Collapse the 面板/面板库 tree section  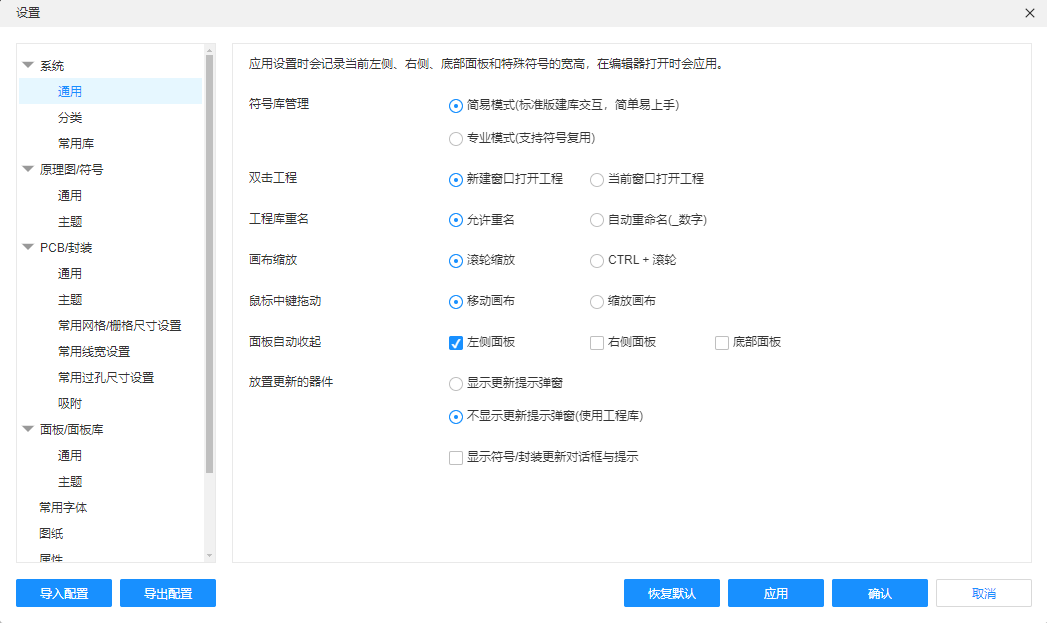pyautogui.click(x=28, y=429)
